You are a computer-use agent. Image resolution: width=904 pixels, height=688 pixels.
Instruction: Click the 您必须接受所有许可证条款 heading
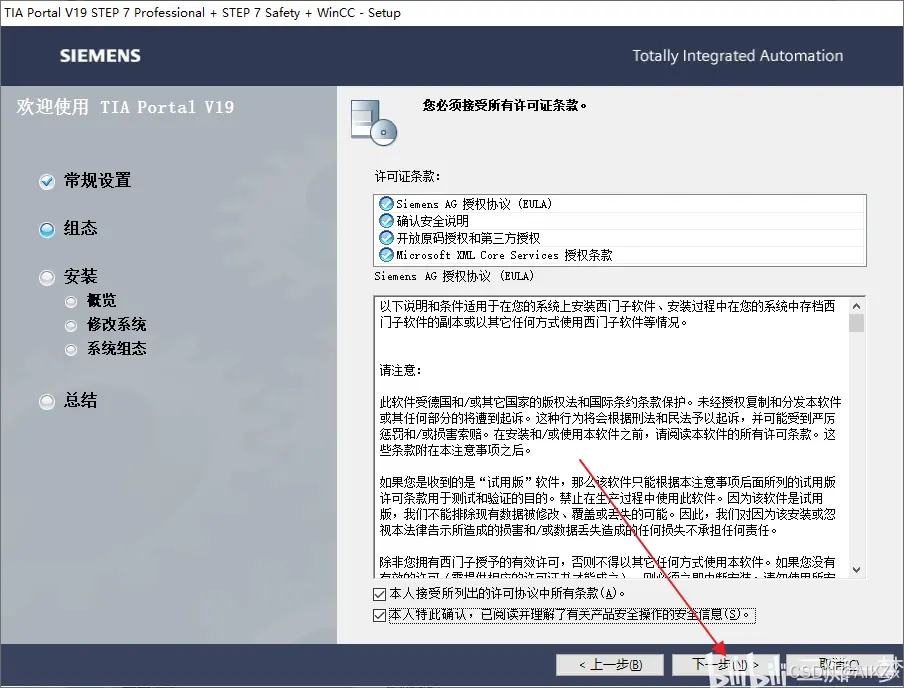click(504, 105)
